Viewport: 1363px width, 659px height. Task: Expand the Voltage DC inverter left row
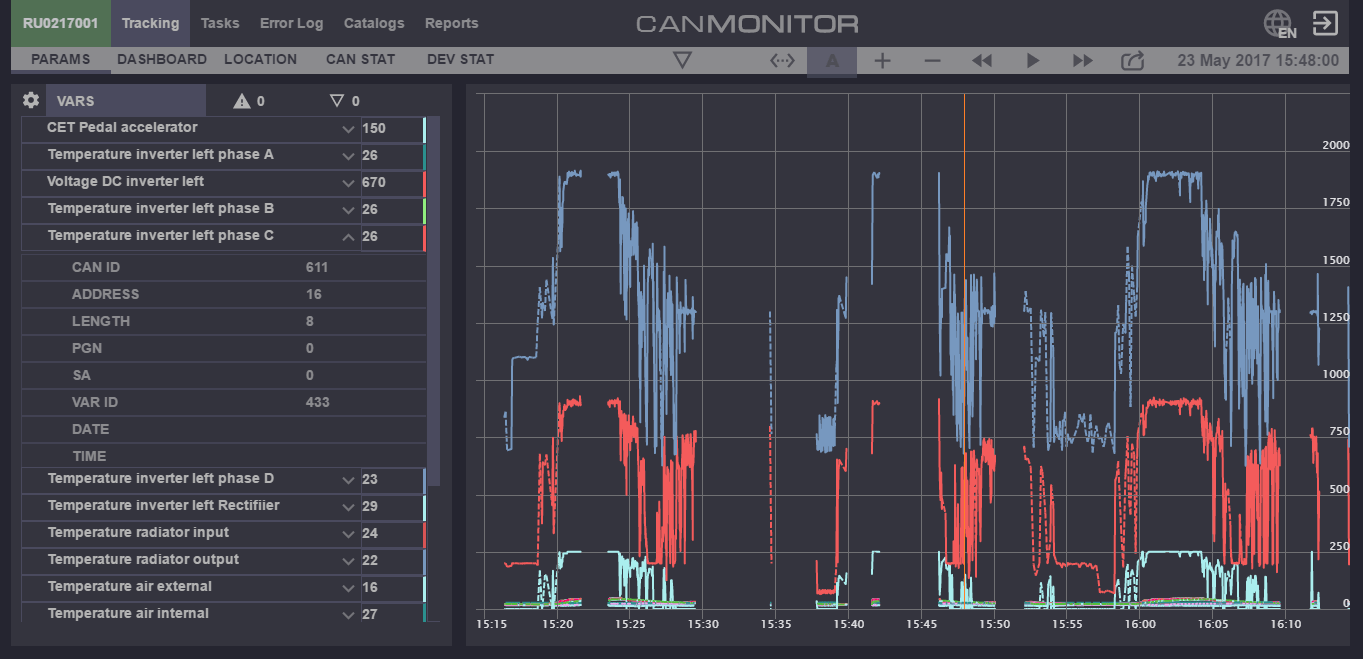click(x=348, y=183)
